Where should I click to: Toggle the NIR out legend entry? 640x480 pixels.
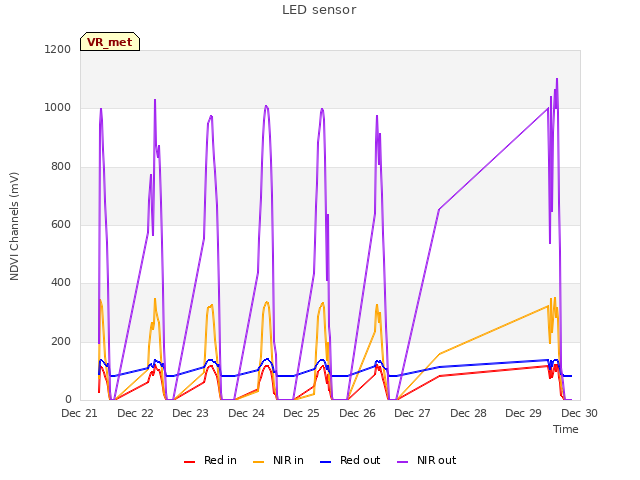427,460
